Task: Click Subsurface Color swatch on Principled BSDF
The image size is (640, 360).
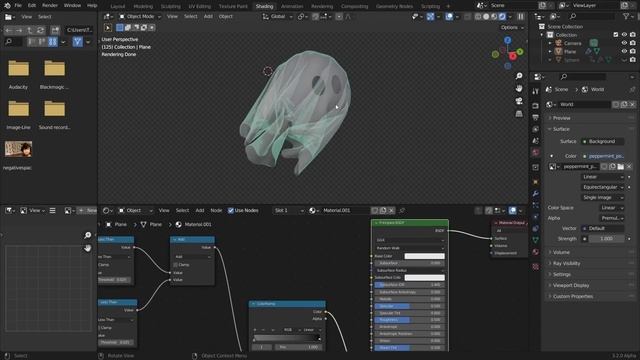Action: (424, 278)
